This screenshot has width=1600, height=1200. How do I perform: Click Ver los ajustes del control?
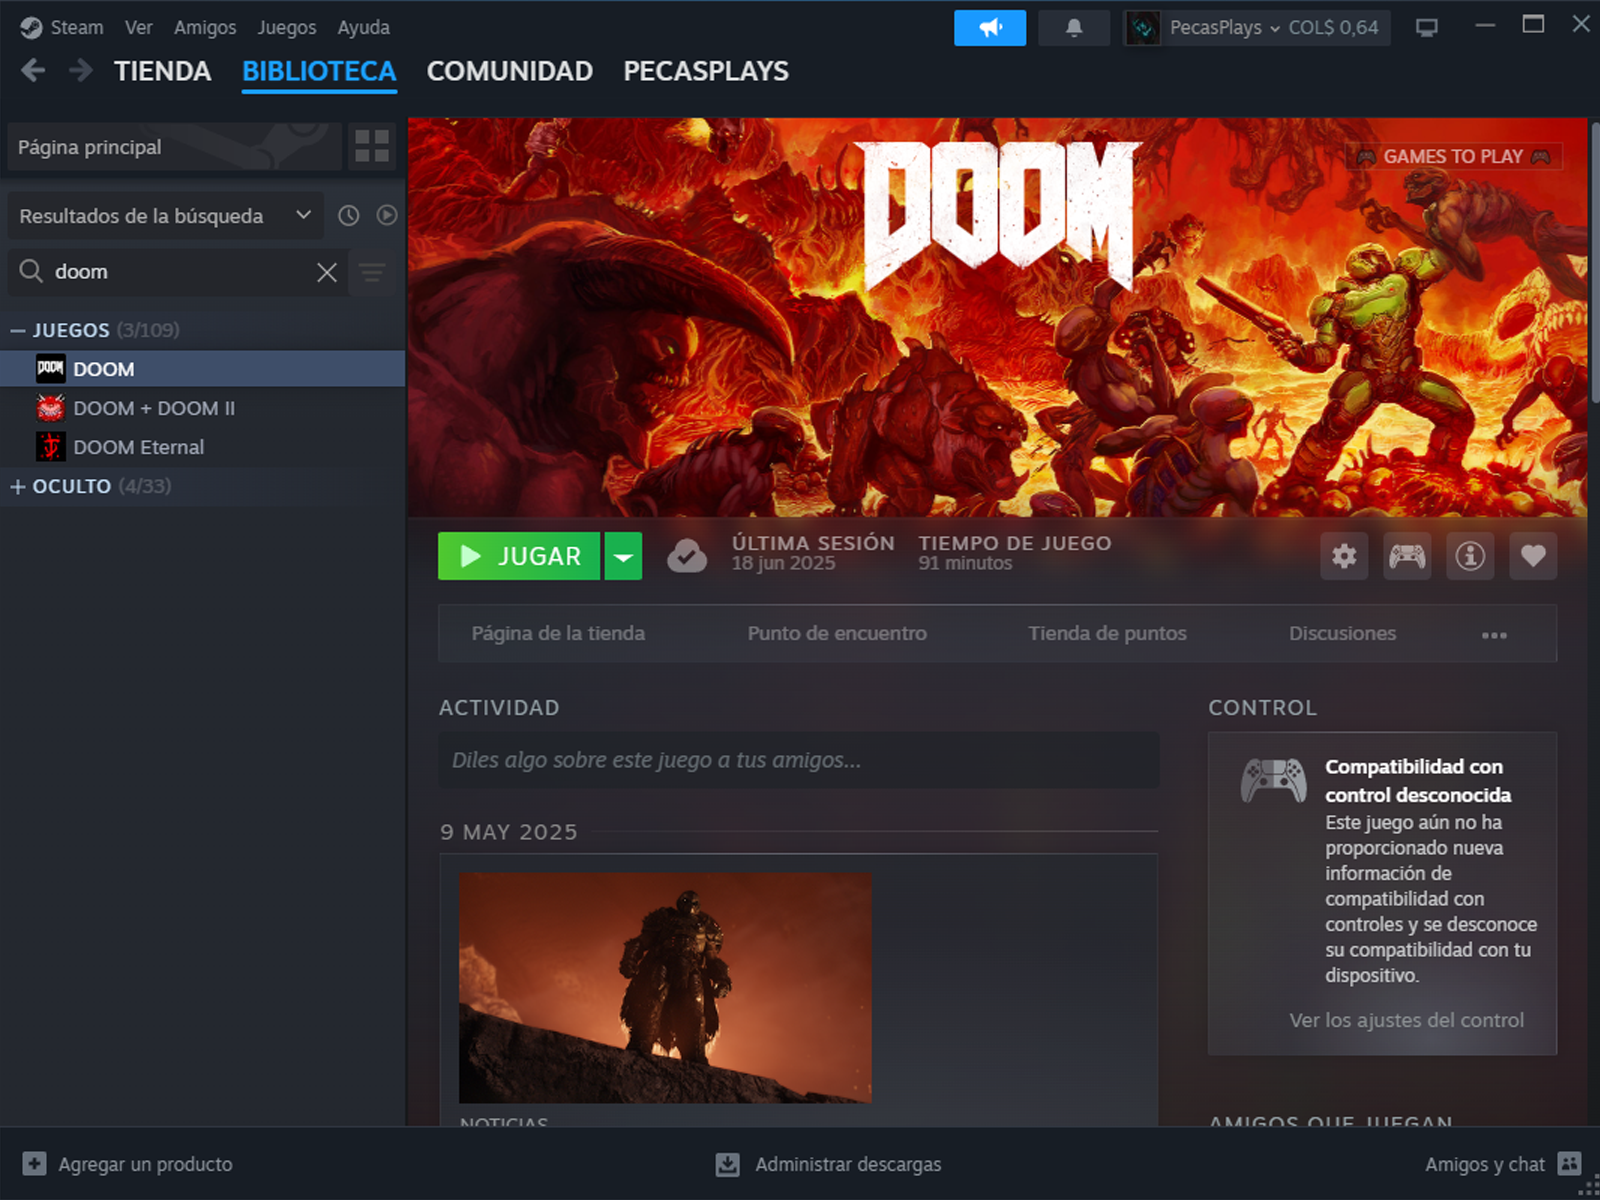click(x=1406, y=1020)
